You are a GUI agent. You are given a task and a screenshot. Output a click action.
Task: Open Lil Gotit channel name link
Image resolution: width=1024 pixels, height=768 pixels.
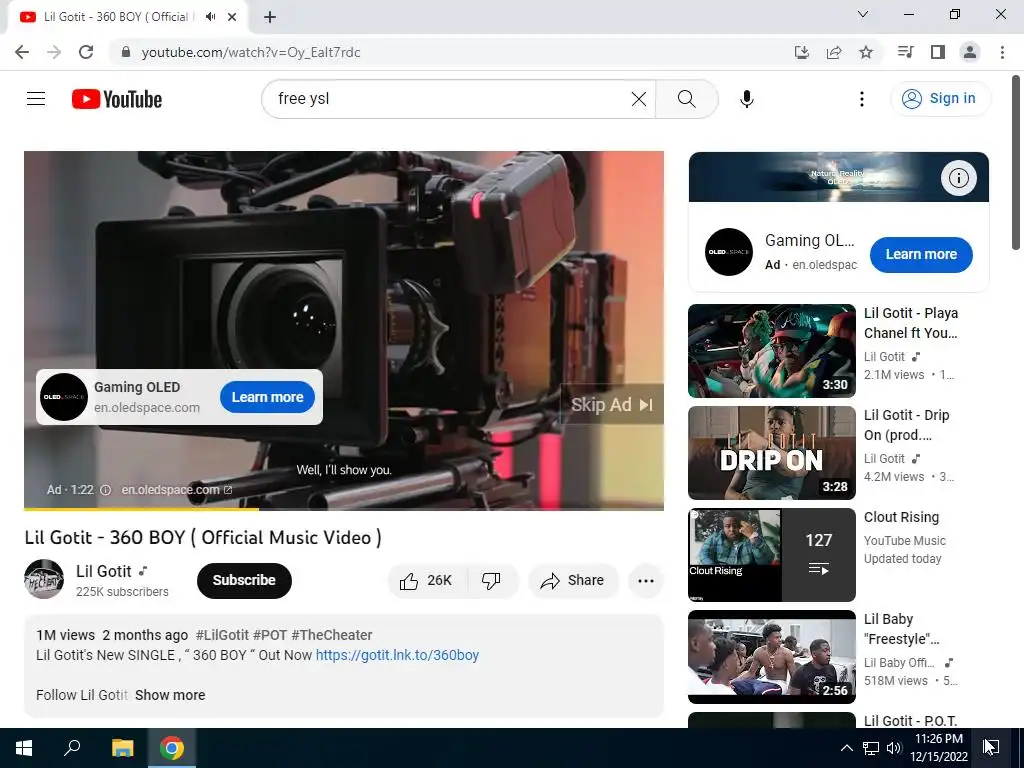point(104,571)
